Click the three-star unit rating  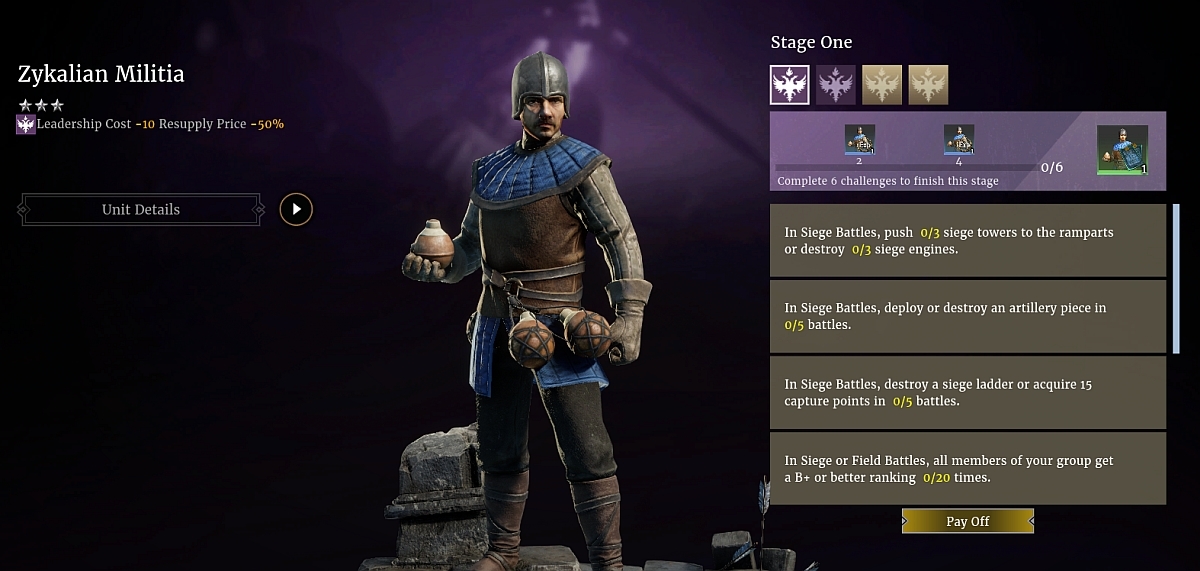[41, 105]
